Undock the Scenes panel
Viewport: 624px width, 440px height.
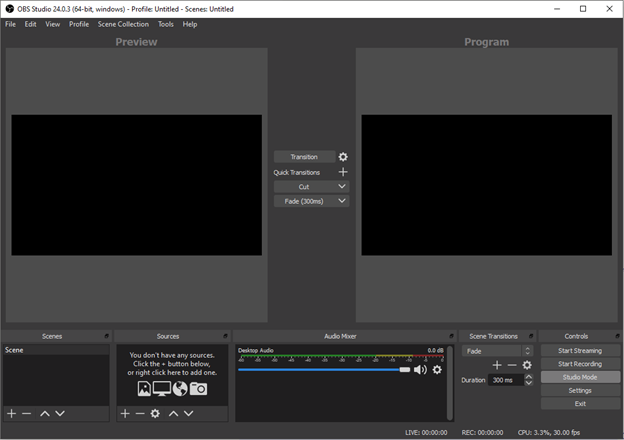(107, 336)
